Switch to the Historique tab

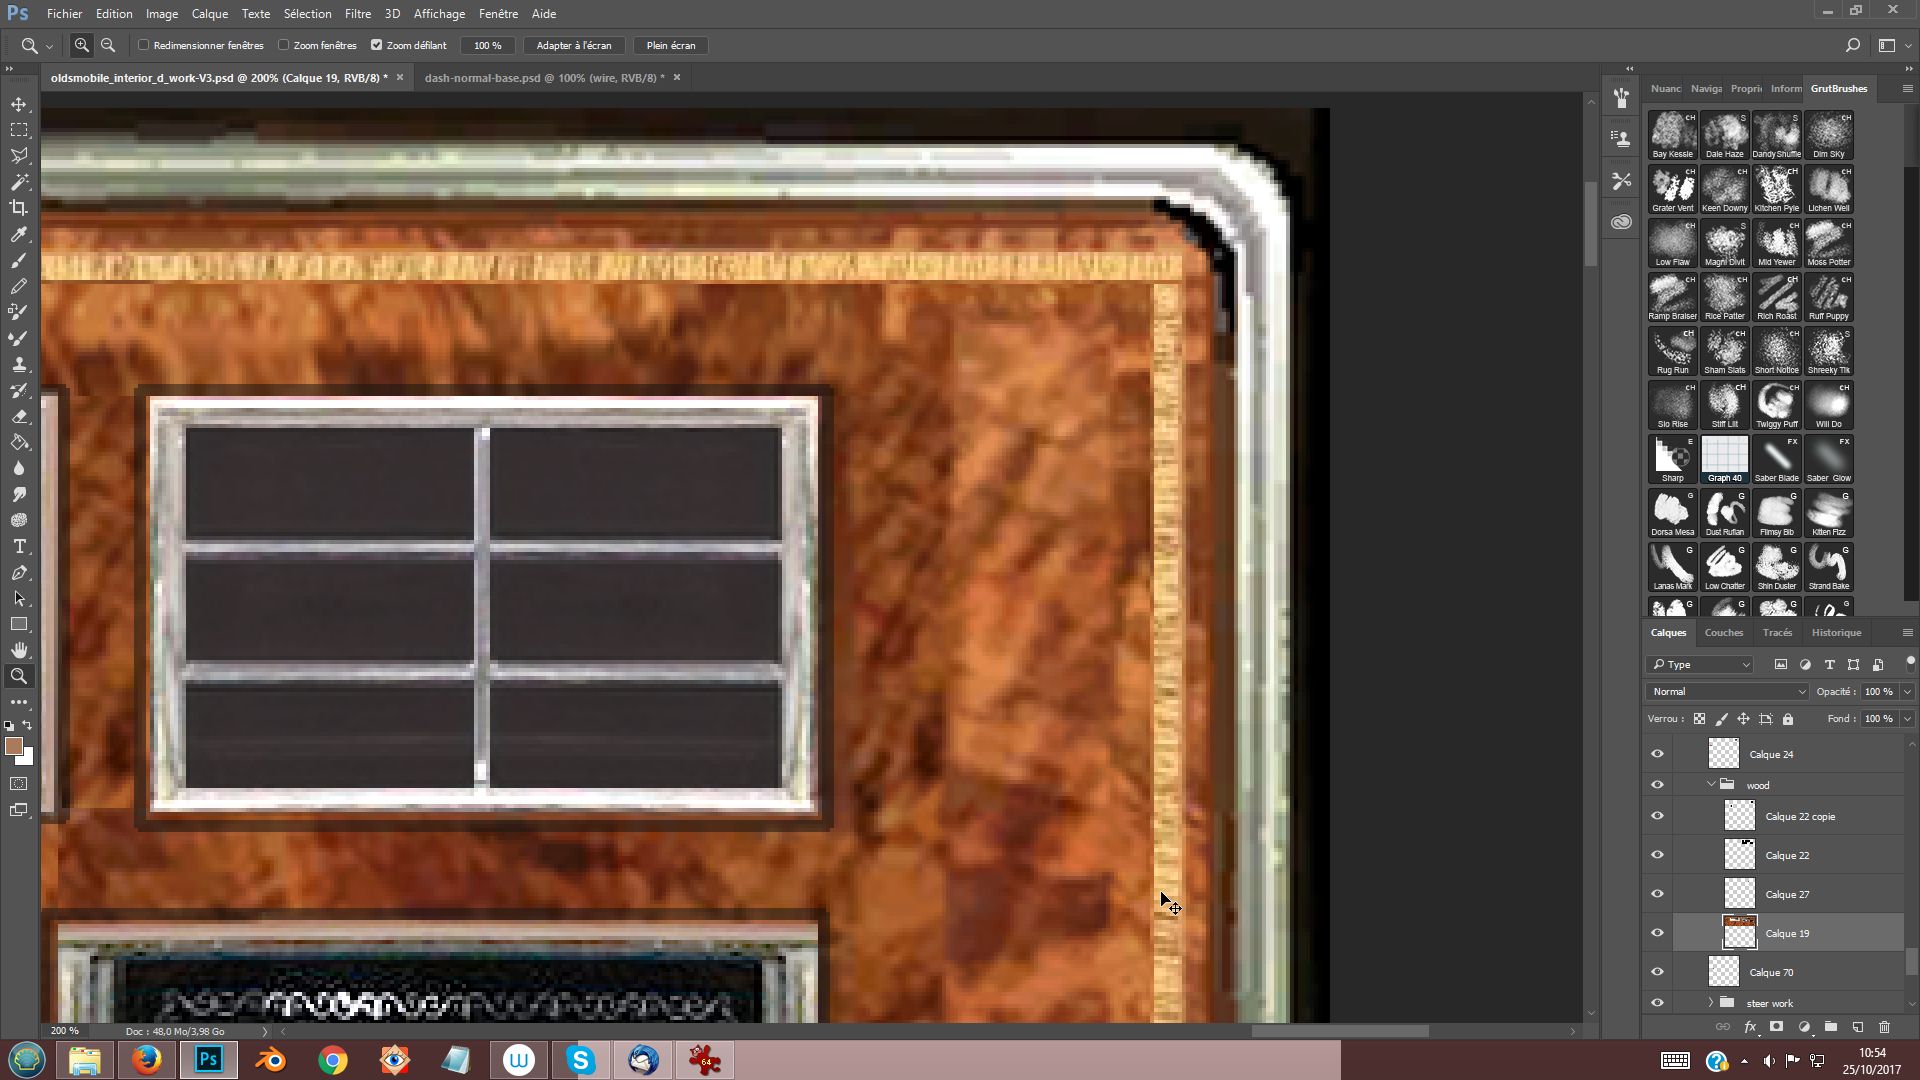1836,632
